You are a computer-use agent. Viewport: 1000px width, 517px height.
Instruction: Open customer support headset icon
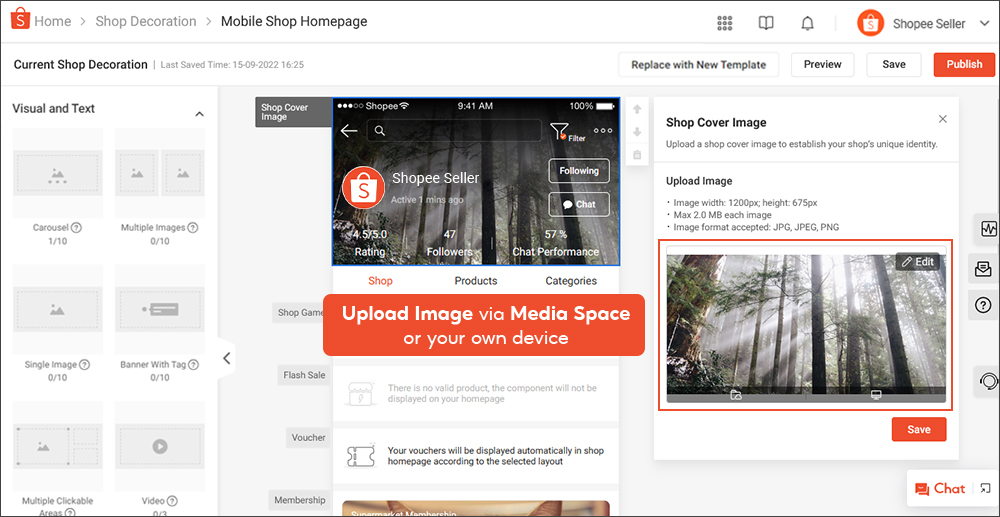(988, 381)
